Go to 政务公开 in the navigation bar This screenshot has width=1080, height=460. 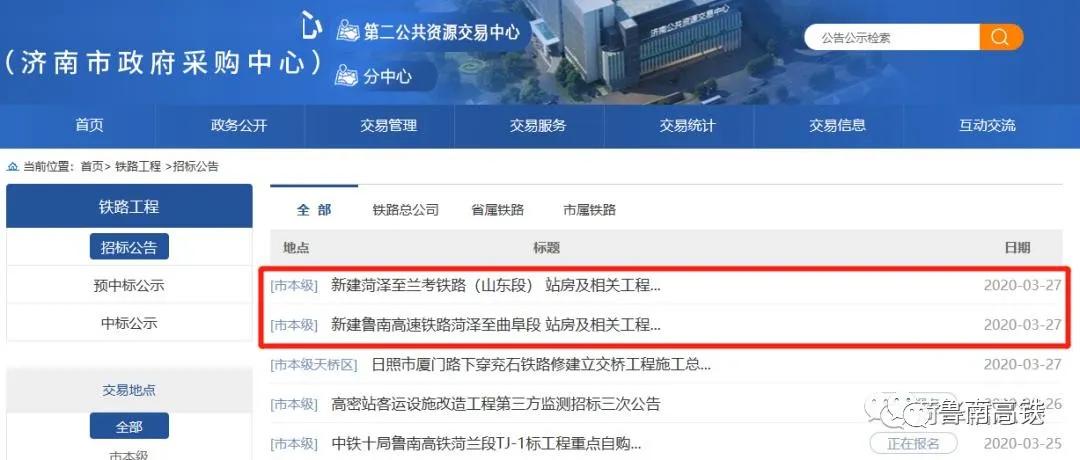click(x=239, y=125)
